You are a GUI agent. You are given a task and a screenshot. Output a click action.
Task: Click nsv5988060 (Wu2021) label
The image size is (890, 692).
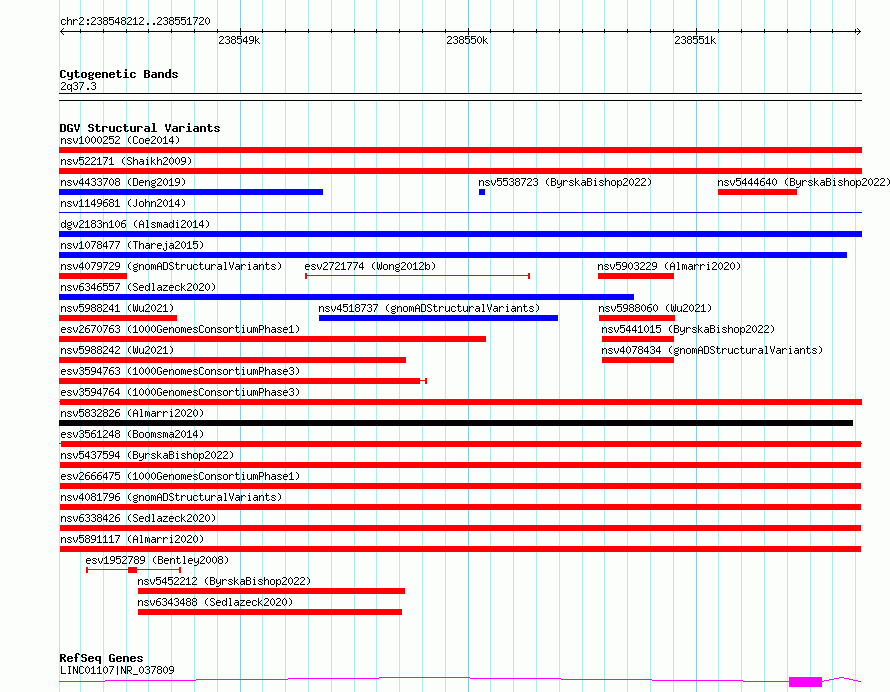click(x=655, y=308)
